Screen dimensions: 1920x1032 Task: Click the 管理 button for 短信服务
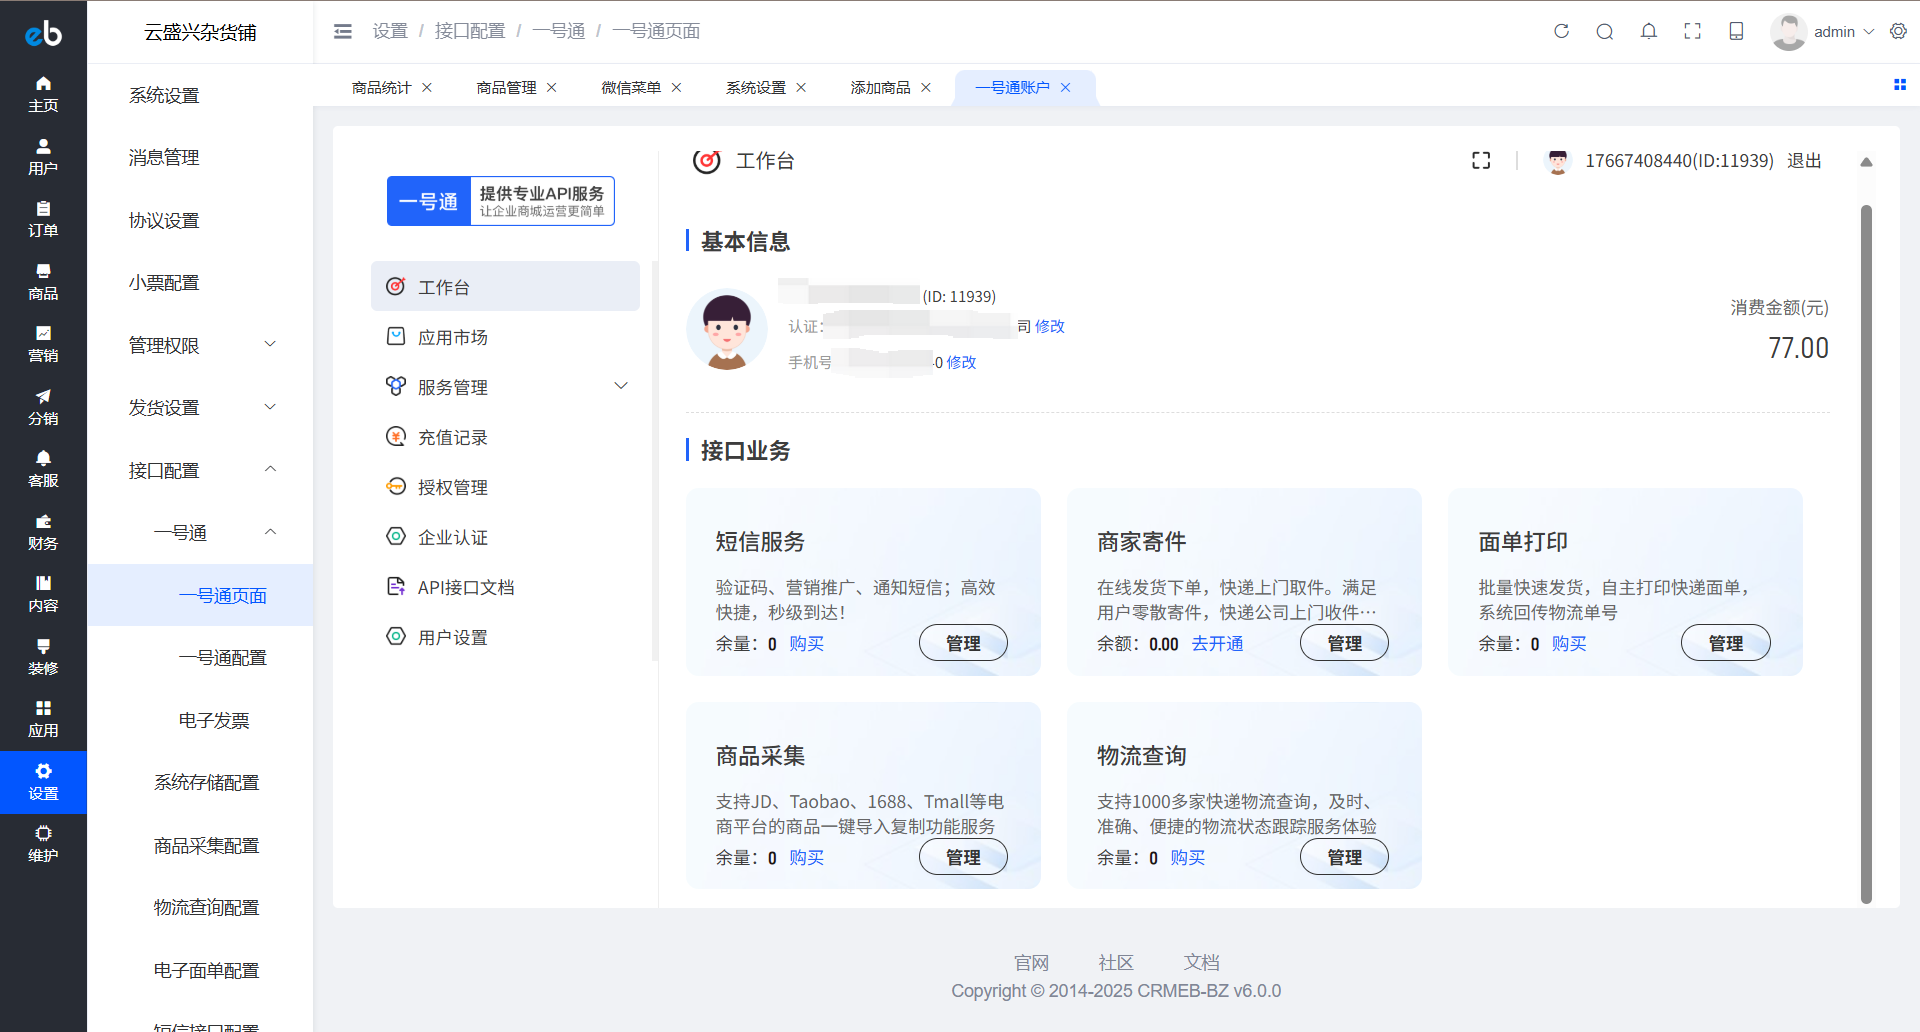[x=963, y=642]
